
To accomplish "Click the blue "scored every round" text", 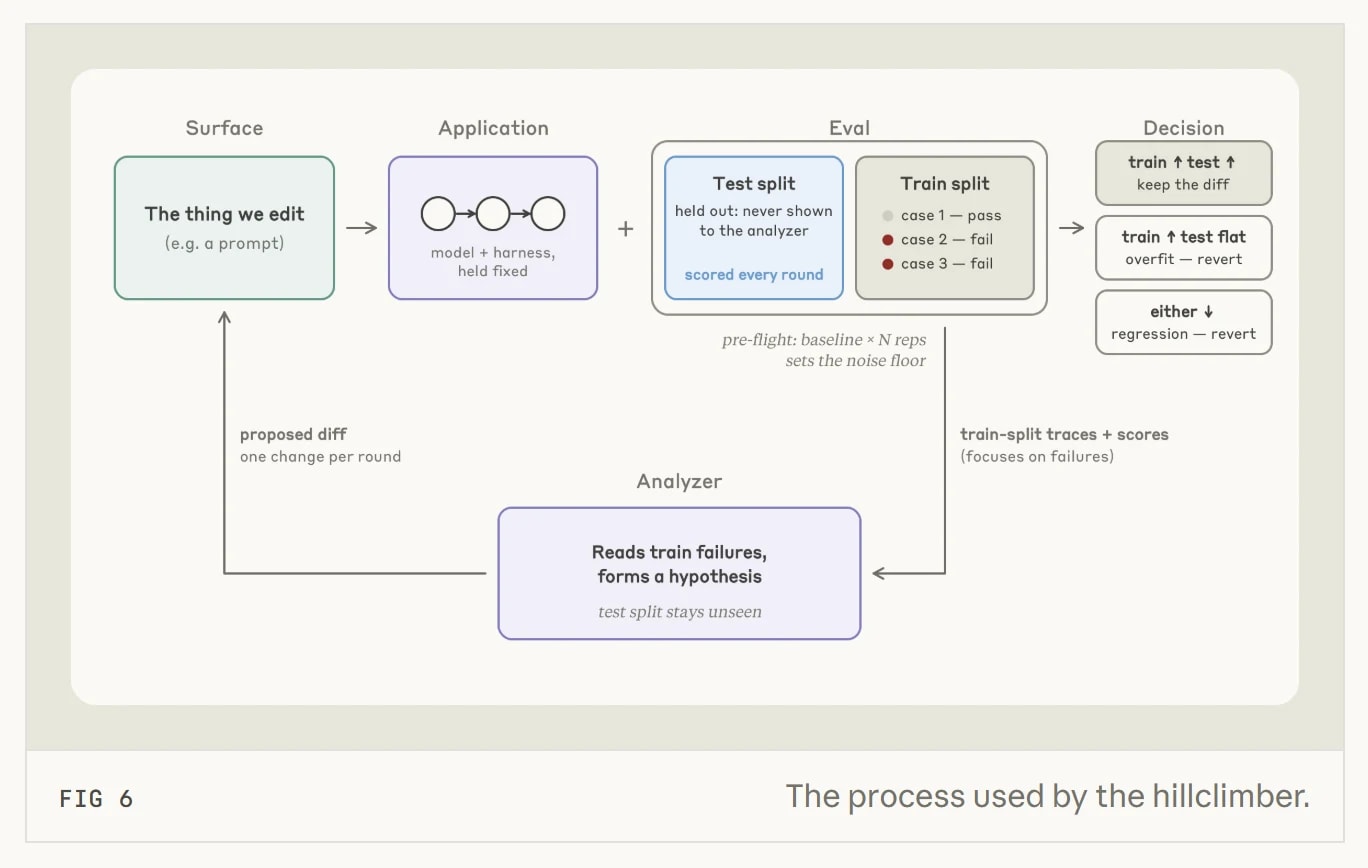I will (754, 275).
